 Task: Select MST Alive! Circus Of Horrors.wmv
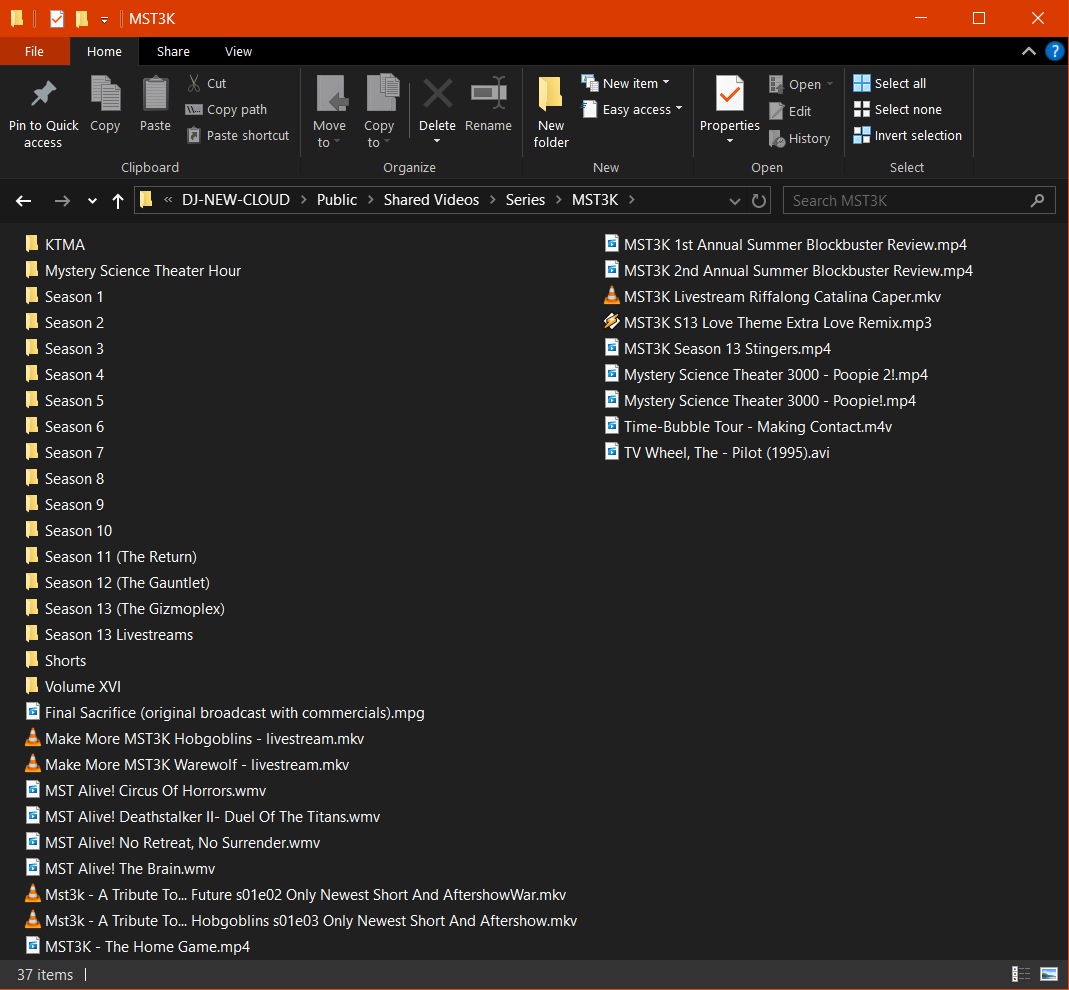coord(145,790)
